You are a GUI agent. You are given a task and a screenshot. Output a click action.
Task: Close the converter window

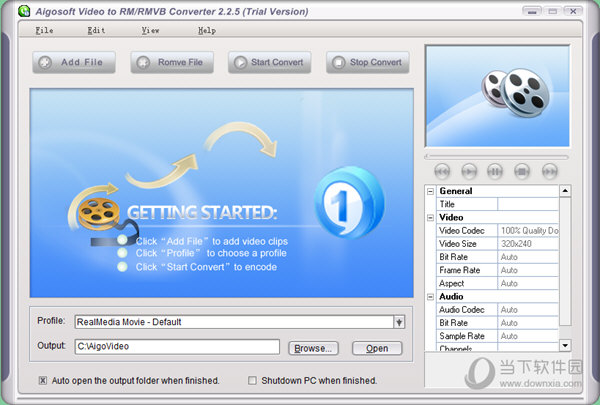click(x=573, y=11)
